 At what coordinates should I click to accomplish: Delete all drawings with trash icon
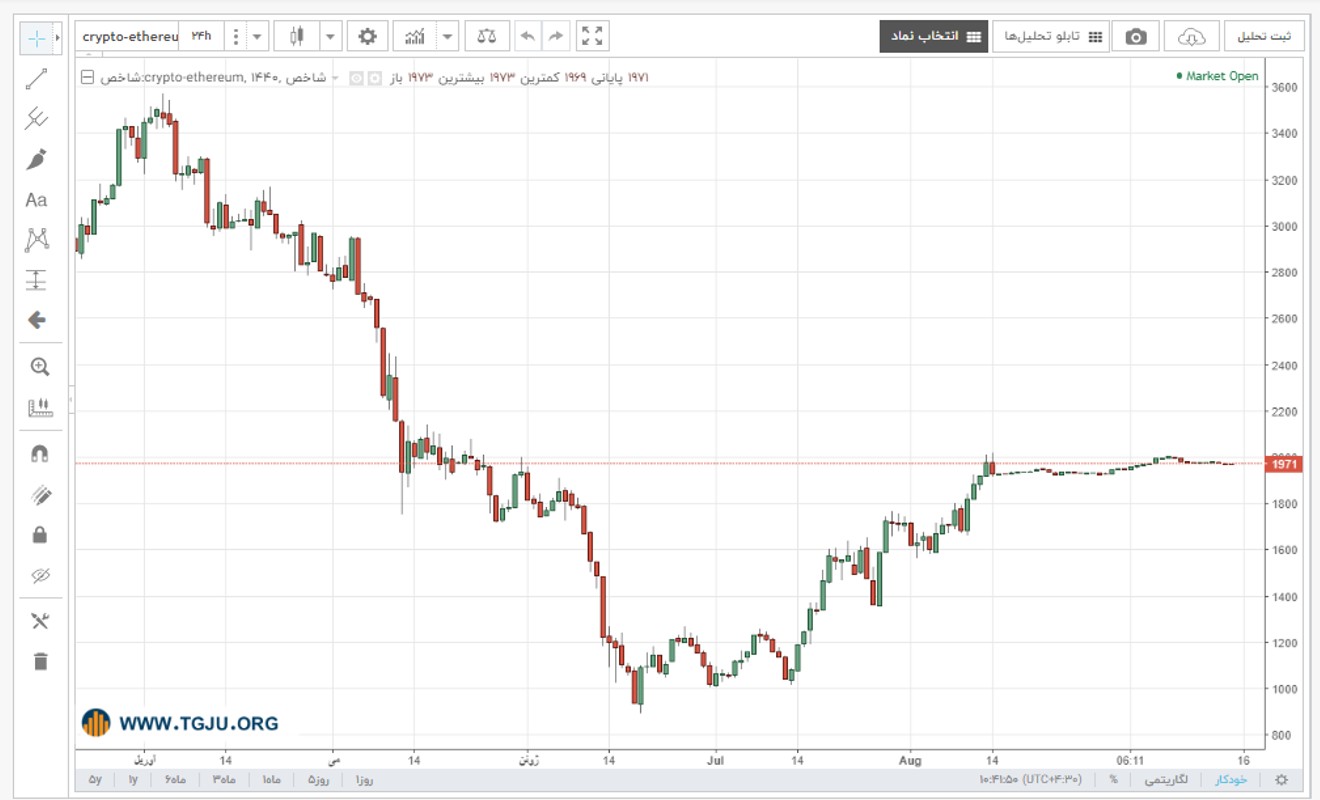(x=39, y=661)
